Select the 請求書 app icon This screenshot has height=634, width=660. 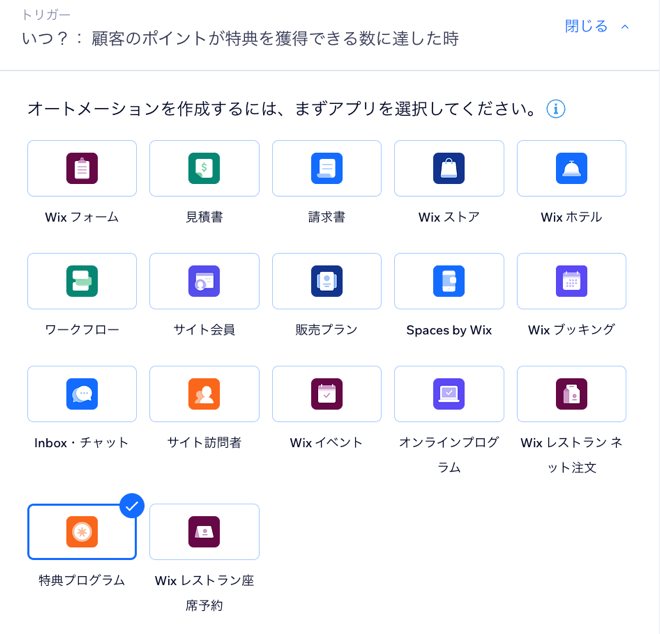(327, 168)
